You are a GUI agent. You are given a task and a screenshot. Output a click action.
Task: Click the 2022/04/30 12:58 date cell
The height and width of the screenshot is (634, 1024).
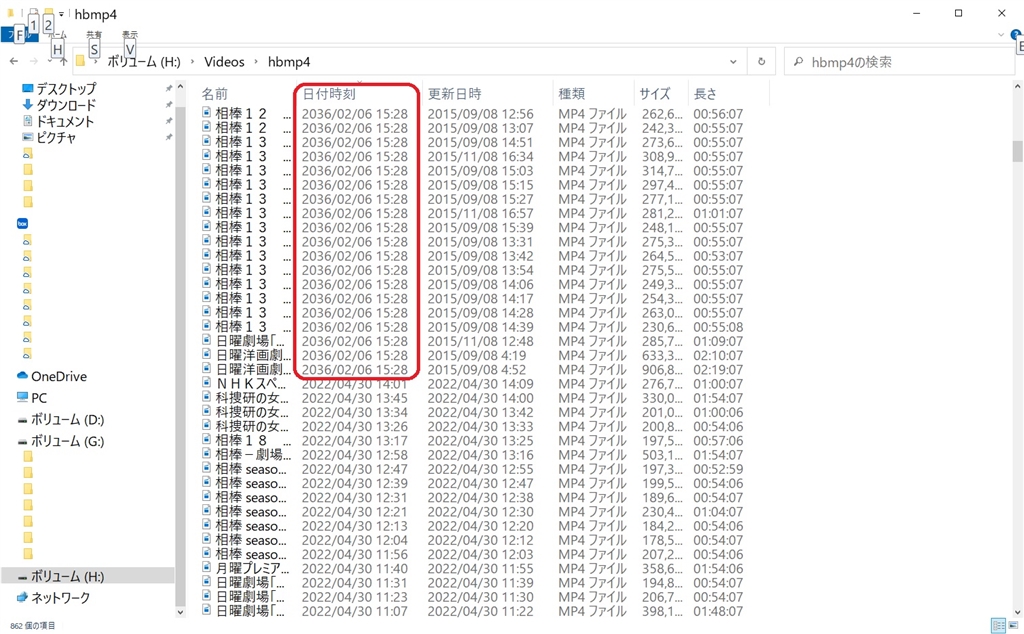coord(354,454)
